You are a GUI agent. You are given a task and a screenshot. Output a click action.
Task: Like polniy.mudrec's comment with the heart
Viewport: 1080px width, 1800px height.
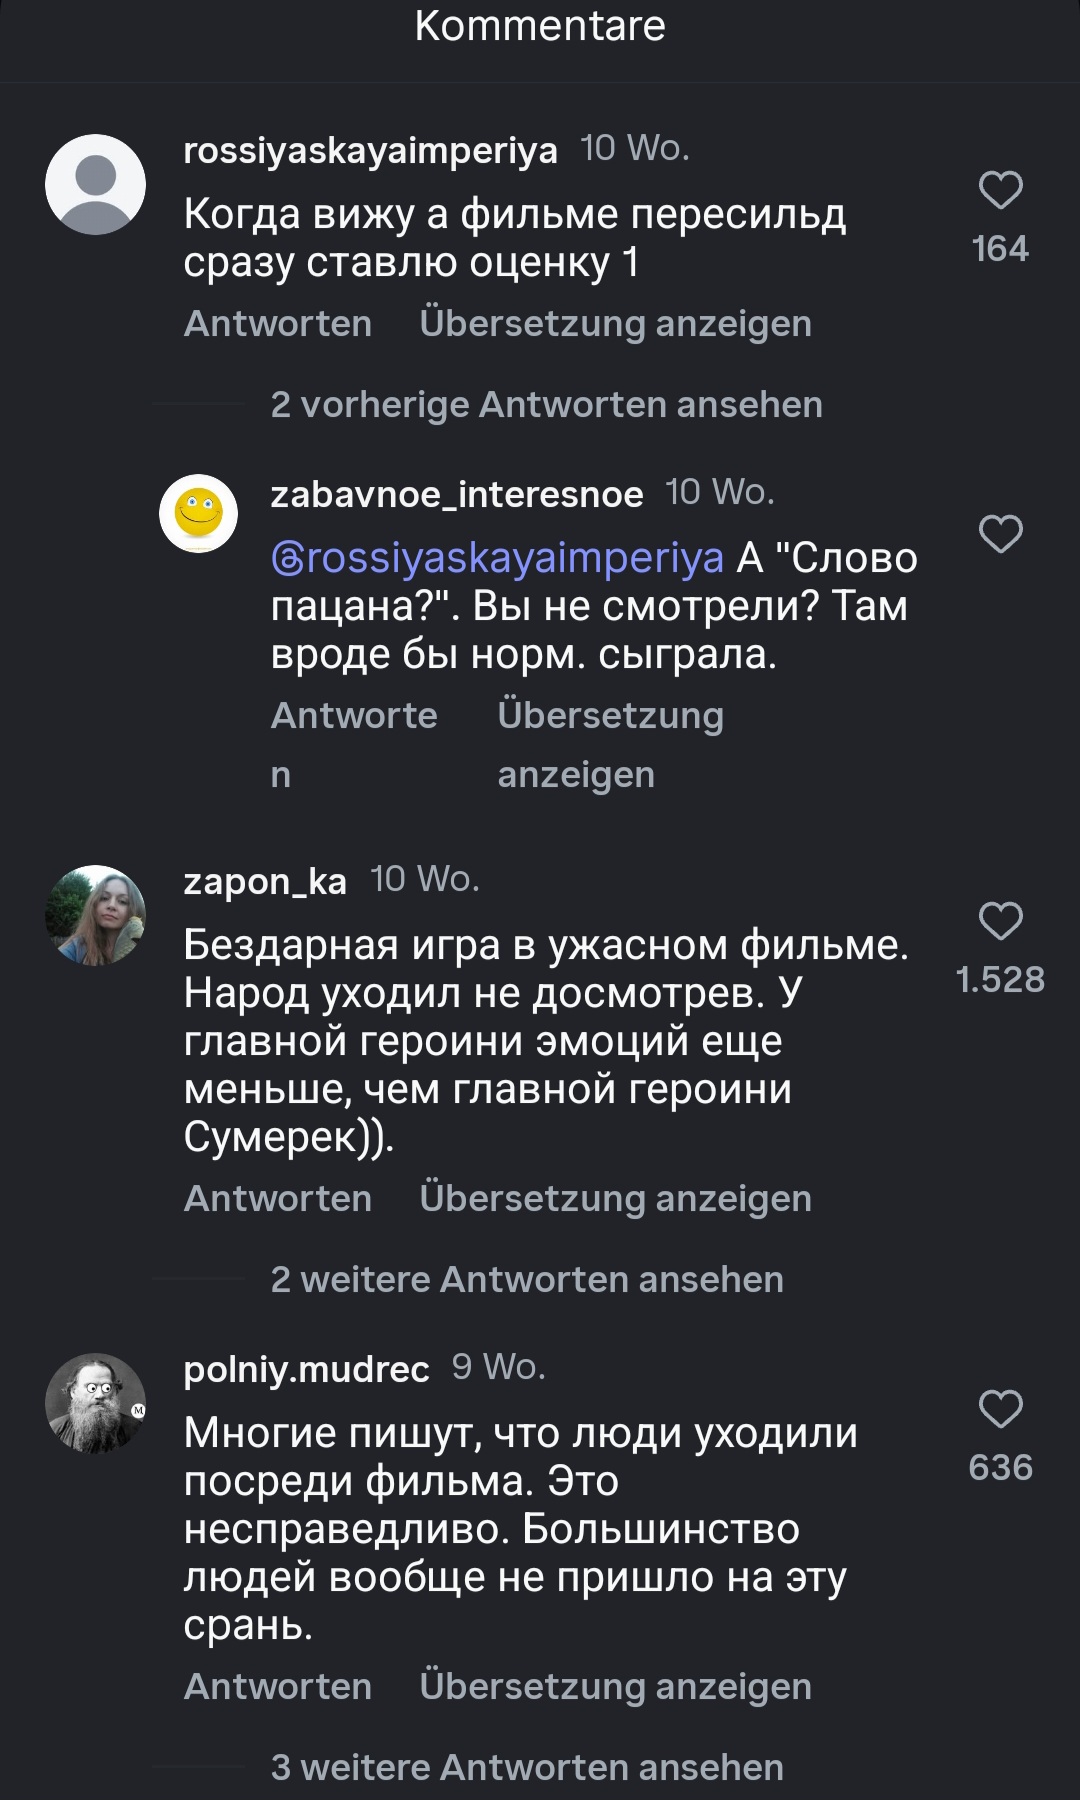(1000, 1409)
